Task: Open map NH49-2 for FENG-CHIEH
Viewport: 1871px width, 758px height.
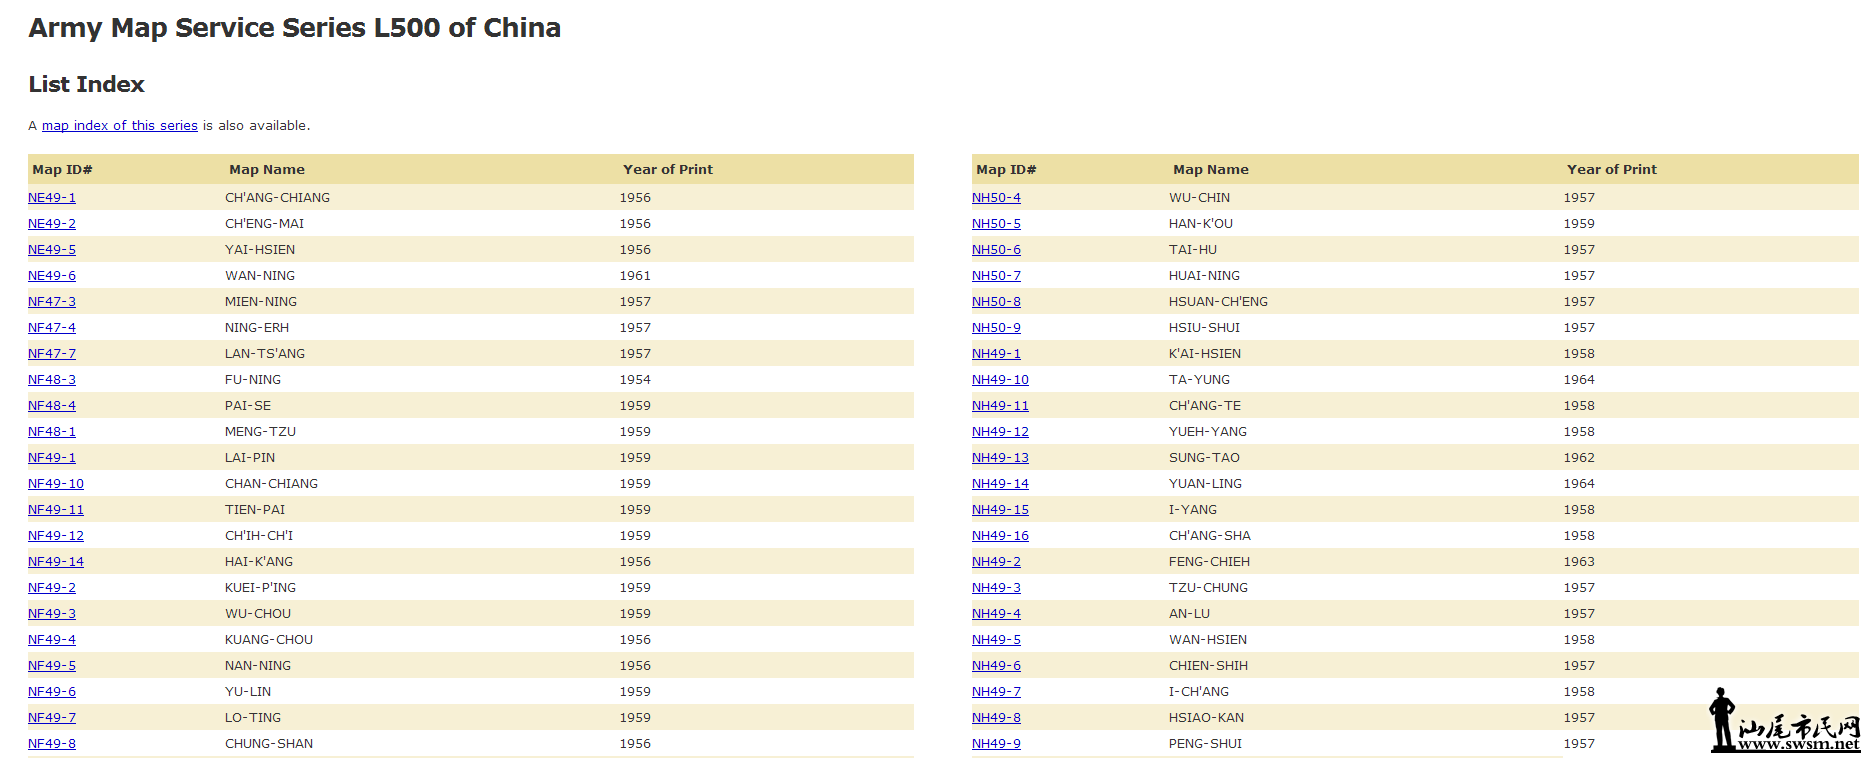Action: click(x=996, y=562)
